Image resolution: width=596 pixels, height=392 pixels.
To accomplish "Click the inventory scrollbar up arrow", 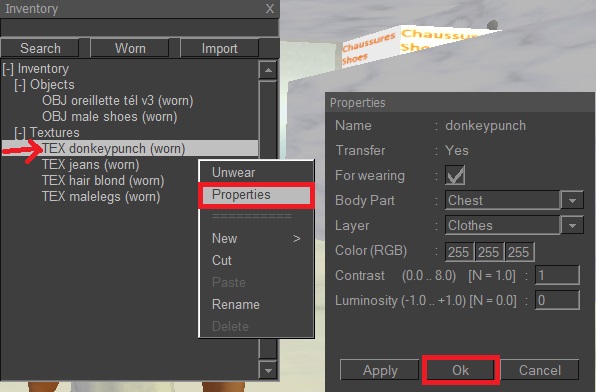I will pyautogui.click(x=268, y=70).
